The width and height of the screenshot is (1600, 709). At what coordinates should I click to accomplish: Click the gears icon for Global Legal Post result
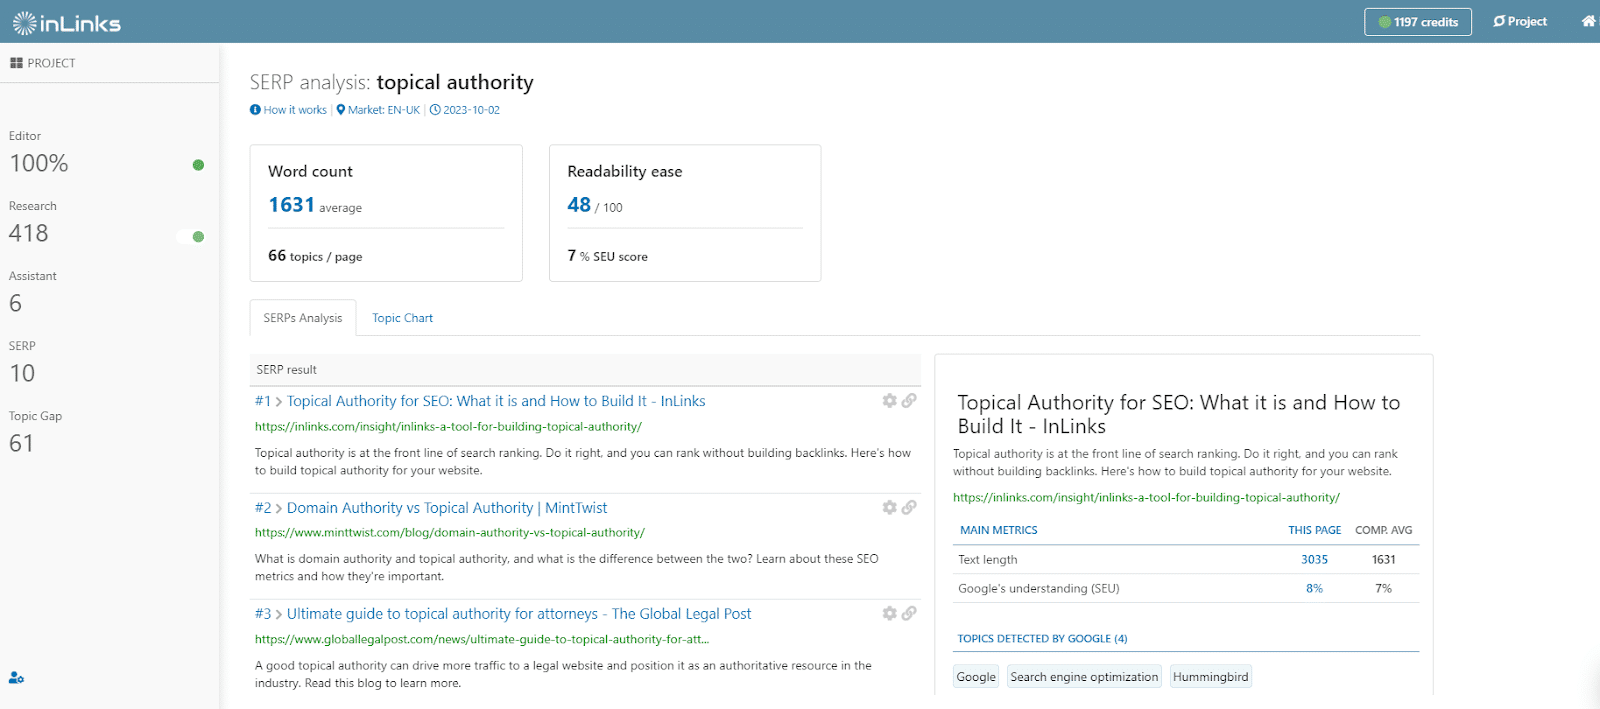890,613
